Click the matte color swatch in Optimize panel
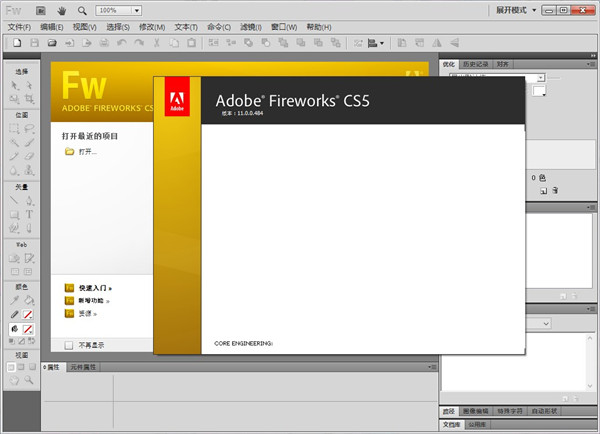The image size is (600, 434). click(x=539, y=91)
